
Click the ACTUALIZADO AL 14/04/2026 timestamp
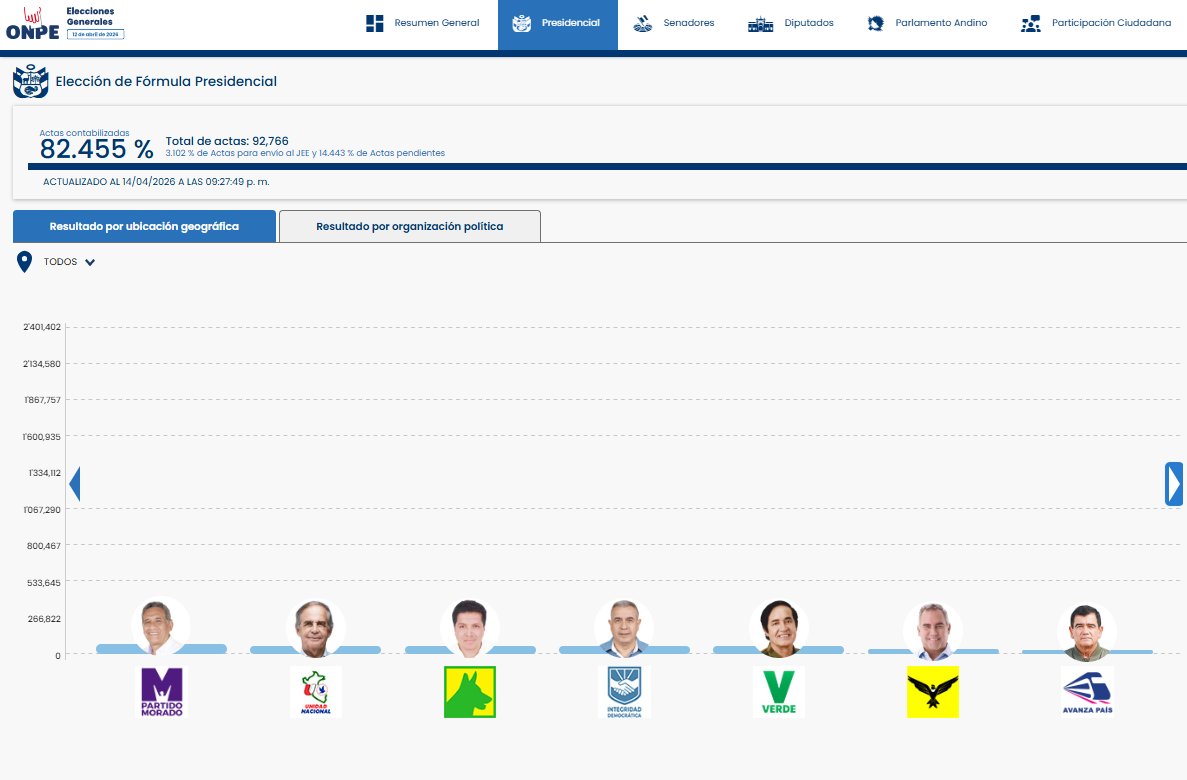[156, 182]
